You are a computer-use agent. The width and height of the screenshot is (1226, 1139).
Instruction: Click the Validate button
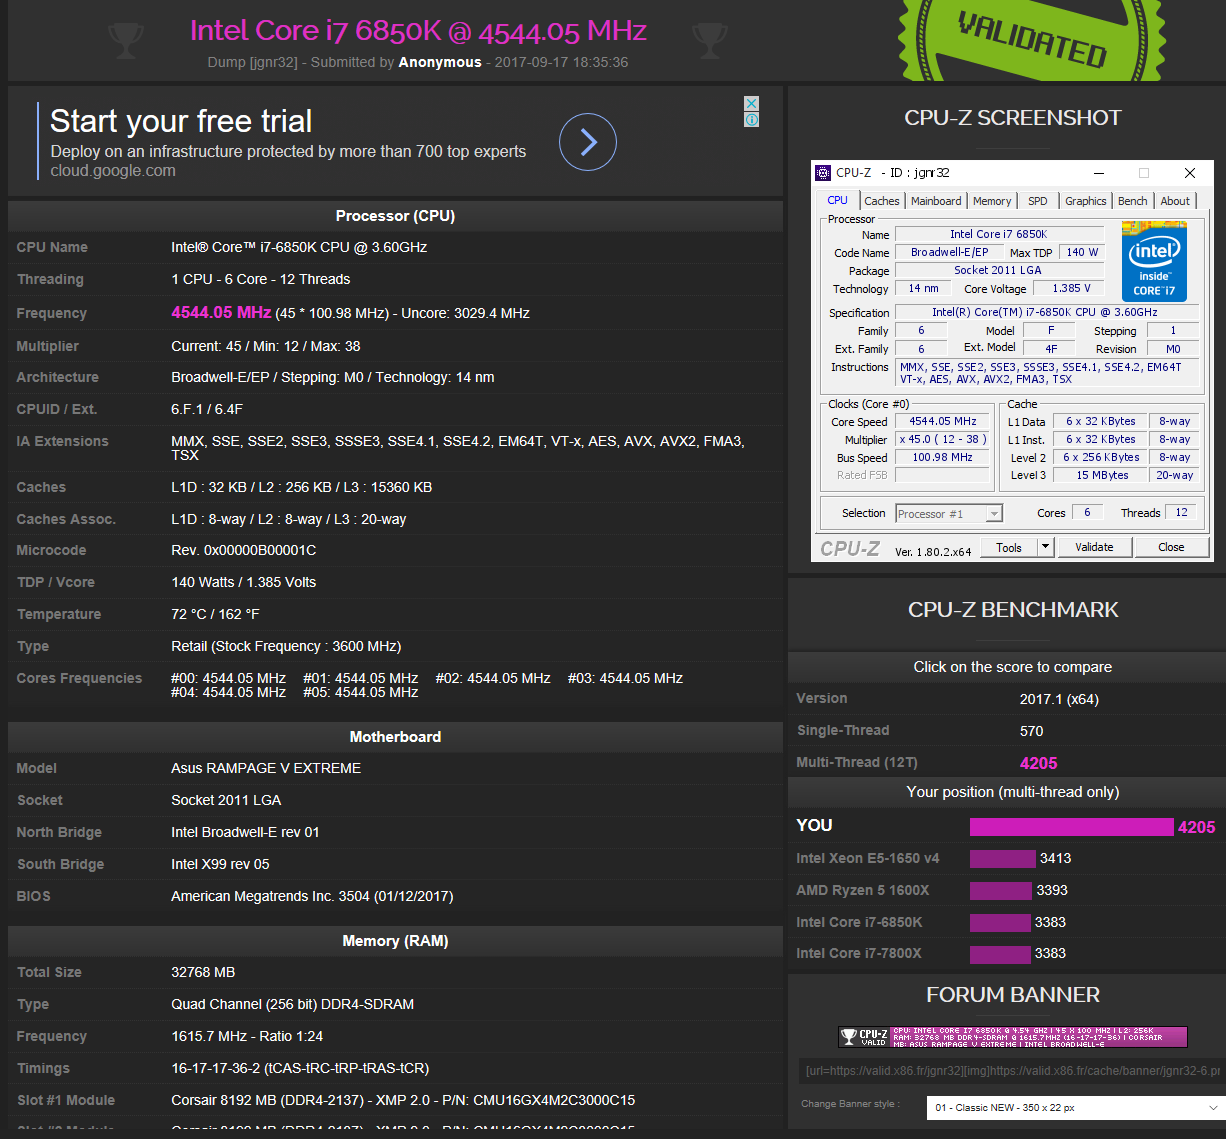[x=1094, y=547]
